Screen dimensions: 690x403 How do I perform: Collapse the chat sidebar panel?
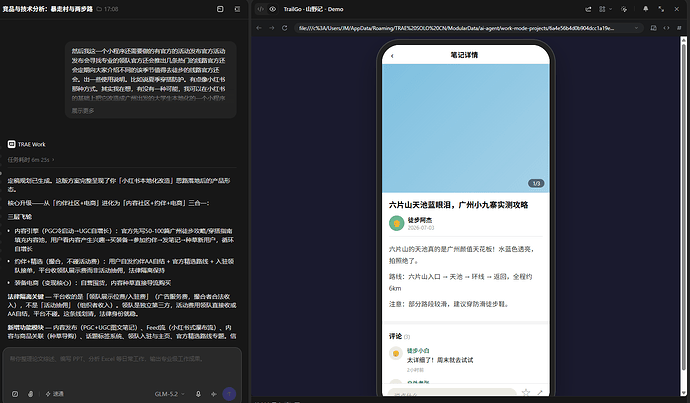[x=237, y=9]
